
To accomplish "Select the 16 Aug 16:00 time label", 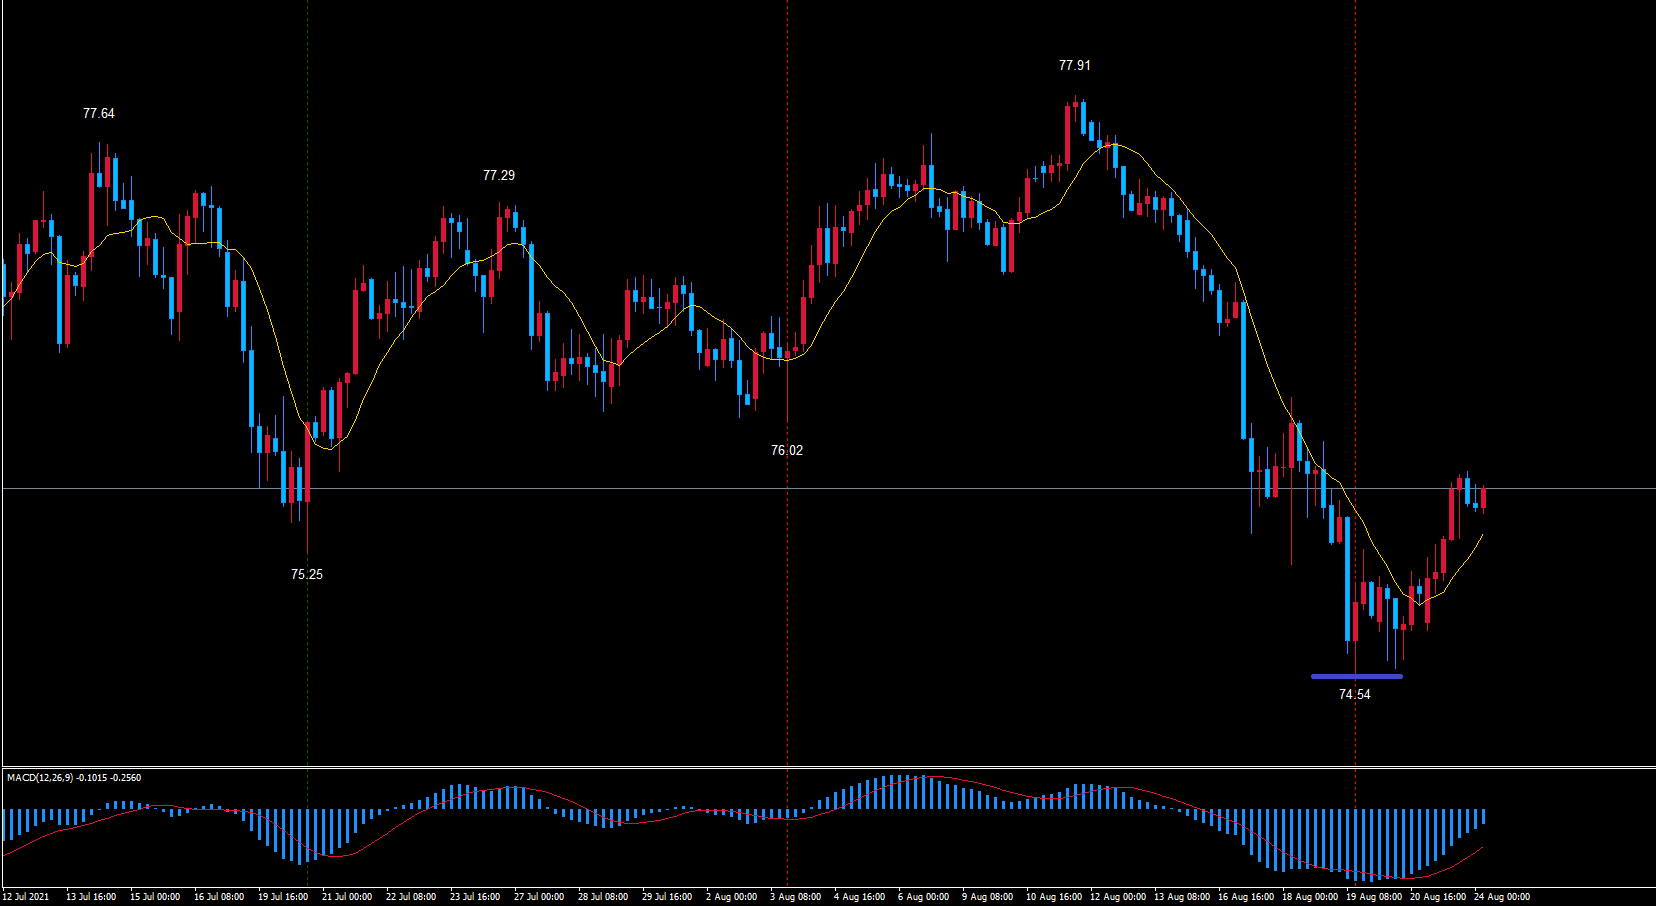I will (x=1245, y=897).
